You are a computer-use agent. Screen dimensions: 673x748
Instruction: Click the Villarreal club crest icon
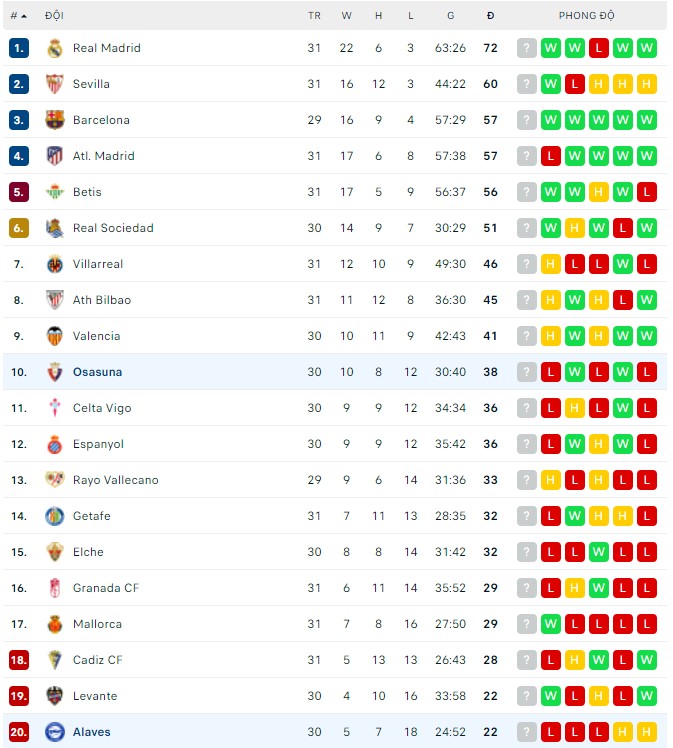point(55,264)
